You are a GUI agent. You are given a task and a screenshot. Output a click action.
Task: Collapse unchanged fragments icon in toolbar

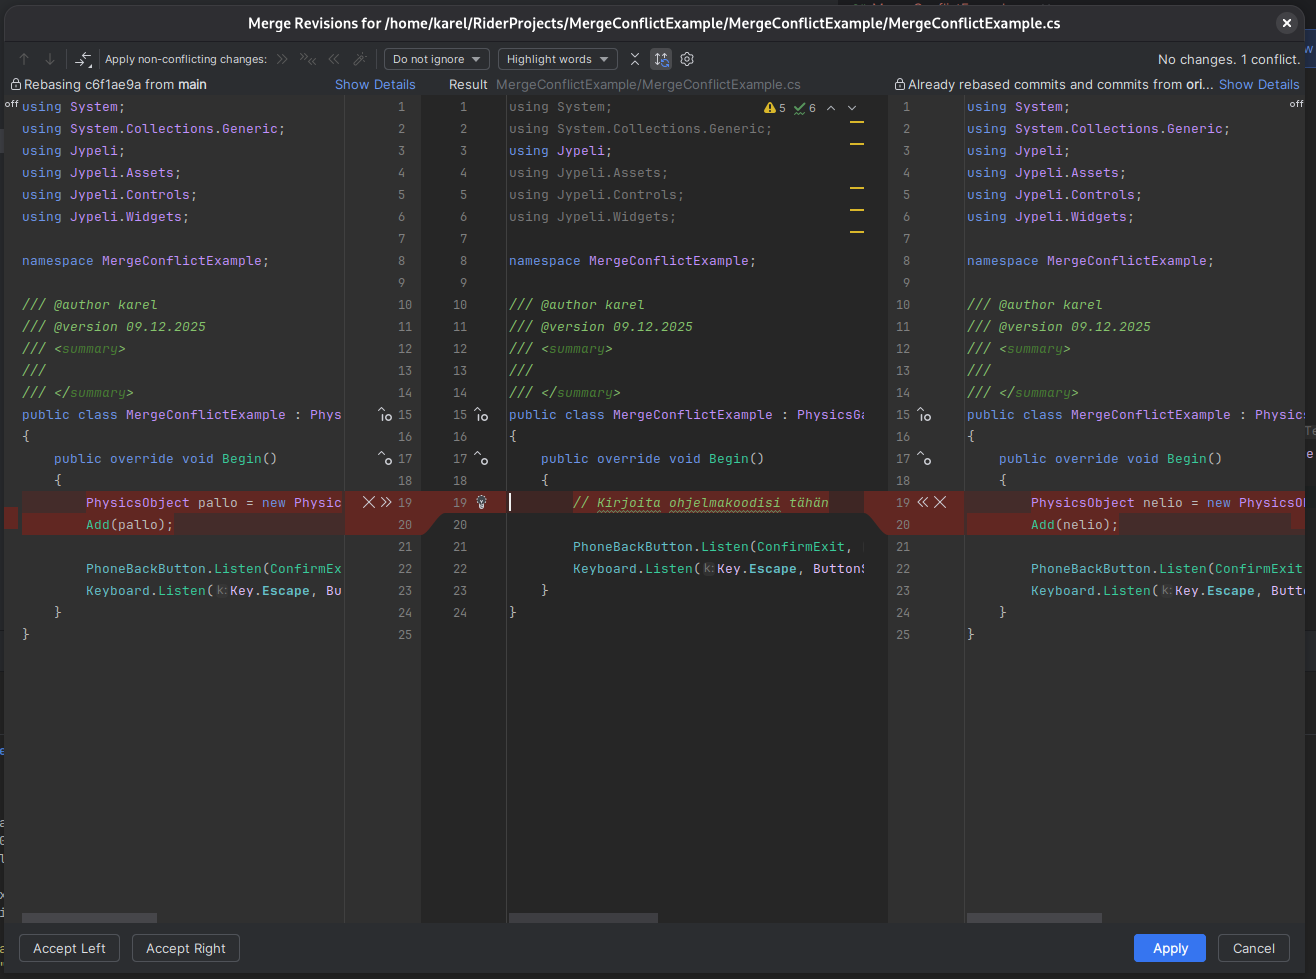point(635,60)
